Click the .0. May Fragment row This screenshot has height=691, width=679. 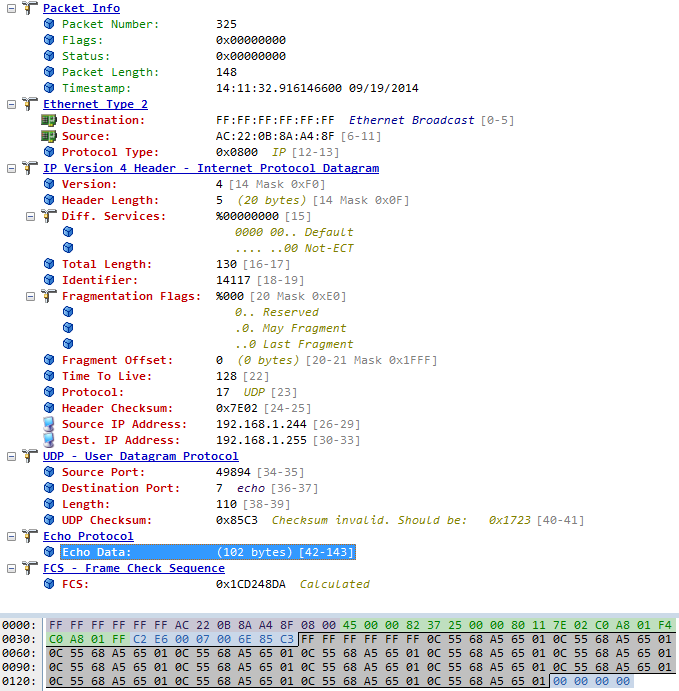[290, 328]
